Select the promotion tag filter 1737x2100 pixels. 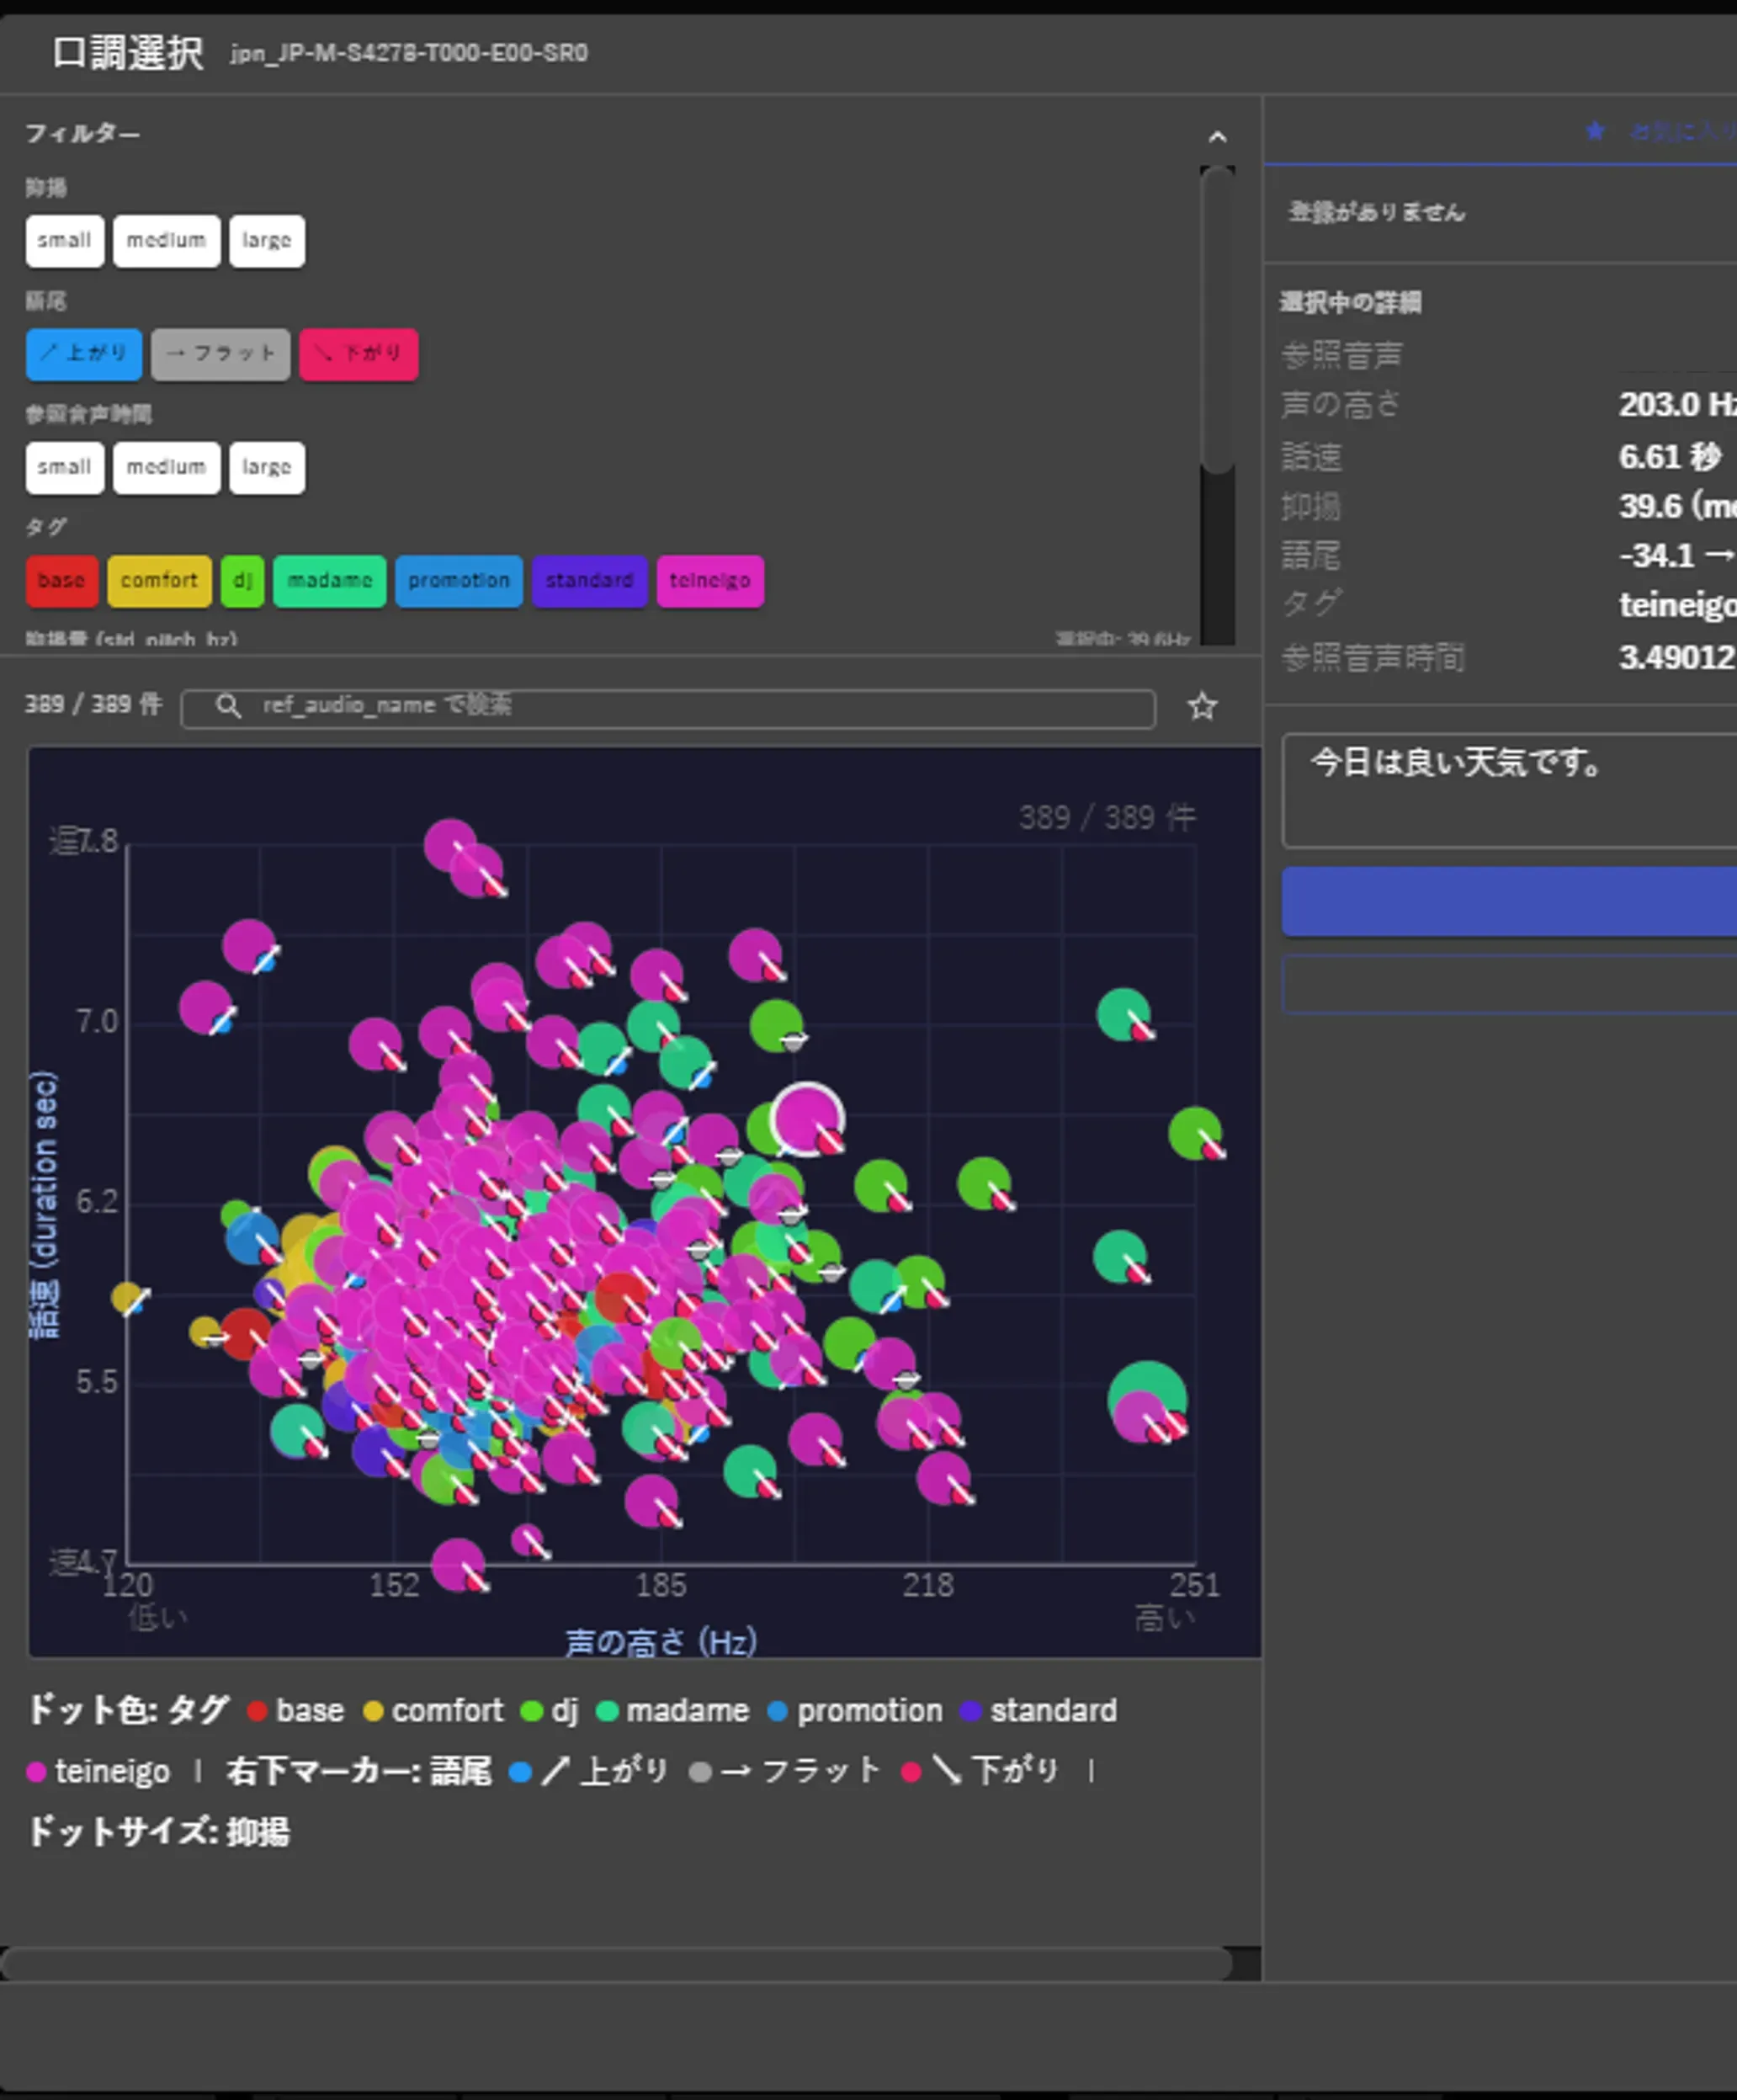coord(458,581)
